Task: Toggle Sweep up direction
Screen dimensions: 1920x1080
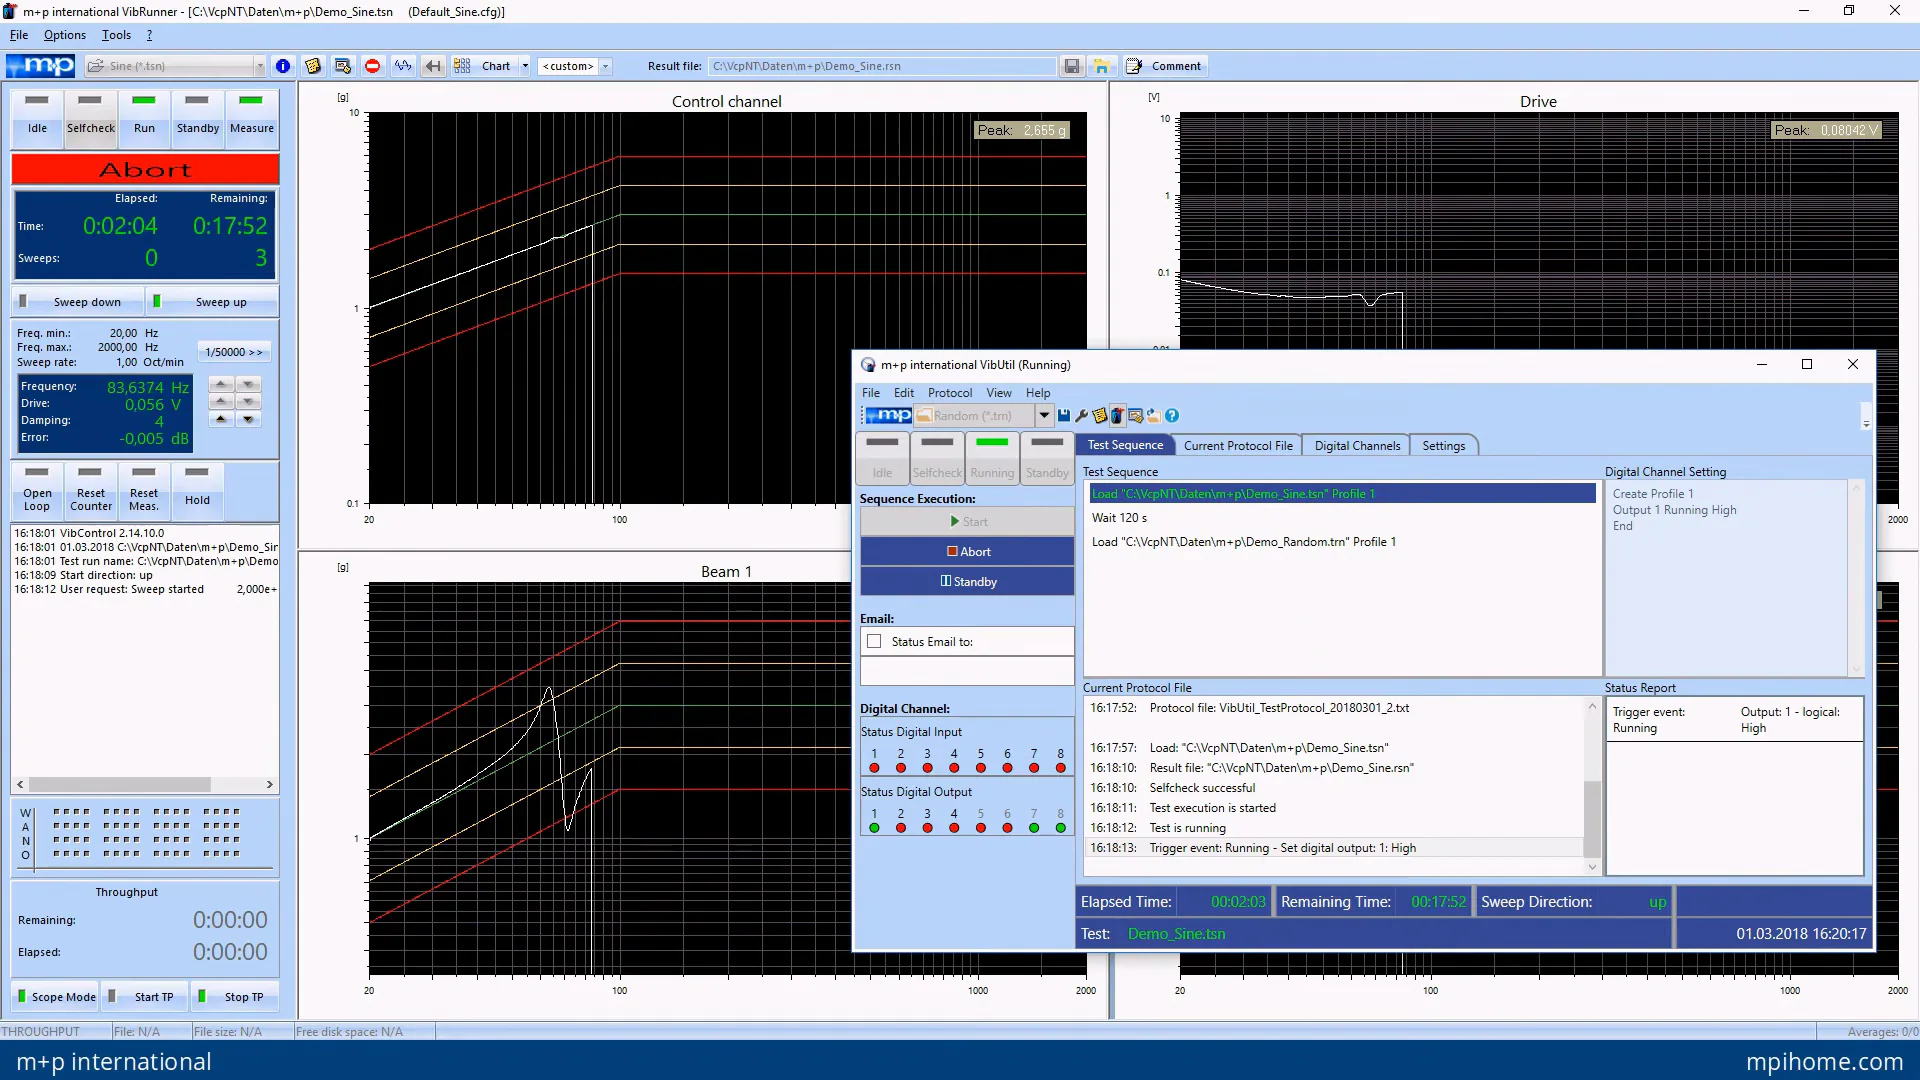Action: click(x=211, y=302)
